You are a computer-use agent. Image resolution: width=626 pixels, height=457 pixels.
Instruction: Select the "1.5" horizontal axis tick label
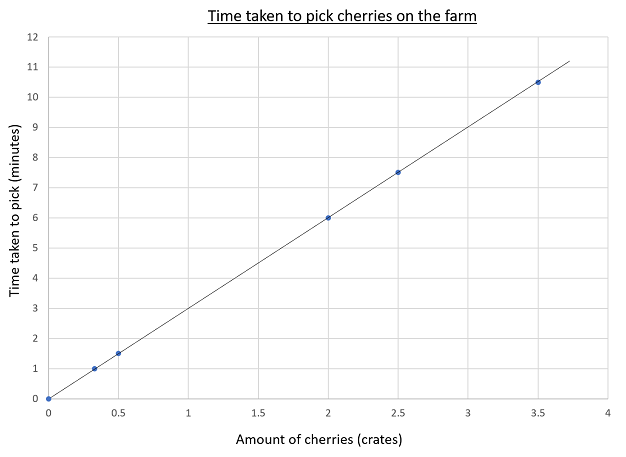tap(258, 412)
